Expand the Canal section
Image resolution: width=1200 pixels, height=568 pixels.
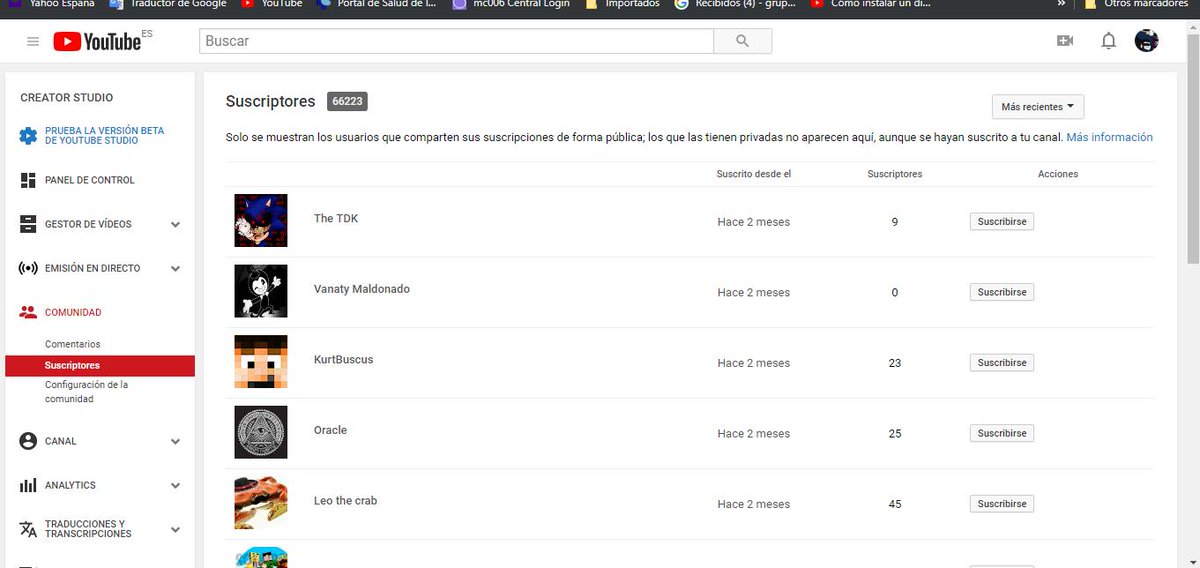(x=175, y=441)
